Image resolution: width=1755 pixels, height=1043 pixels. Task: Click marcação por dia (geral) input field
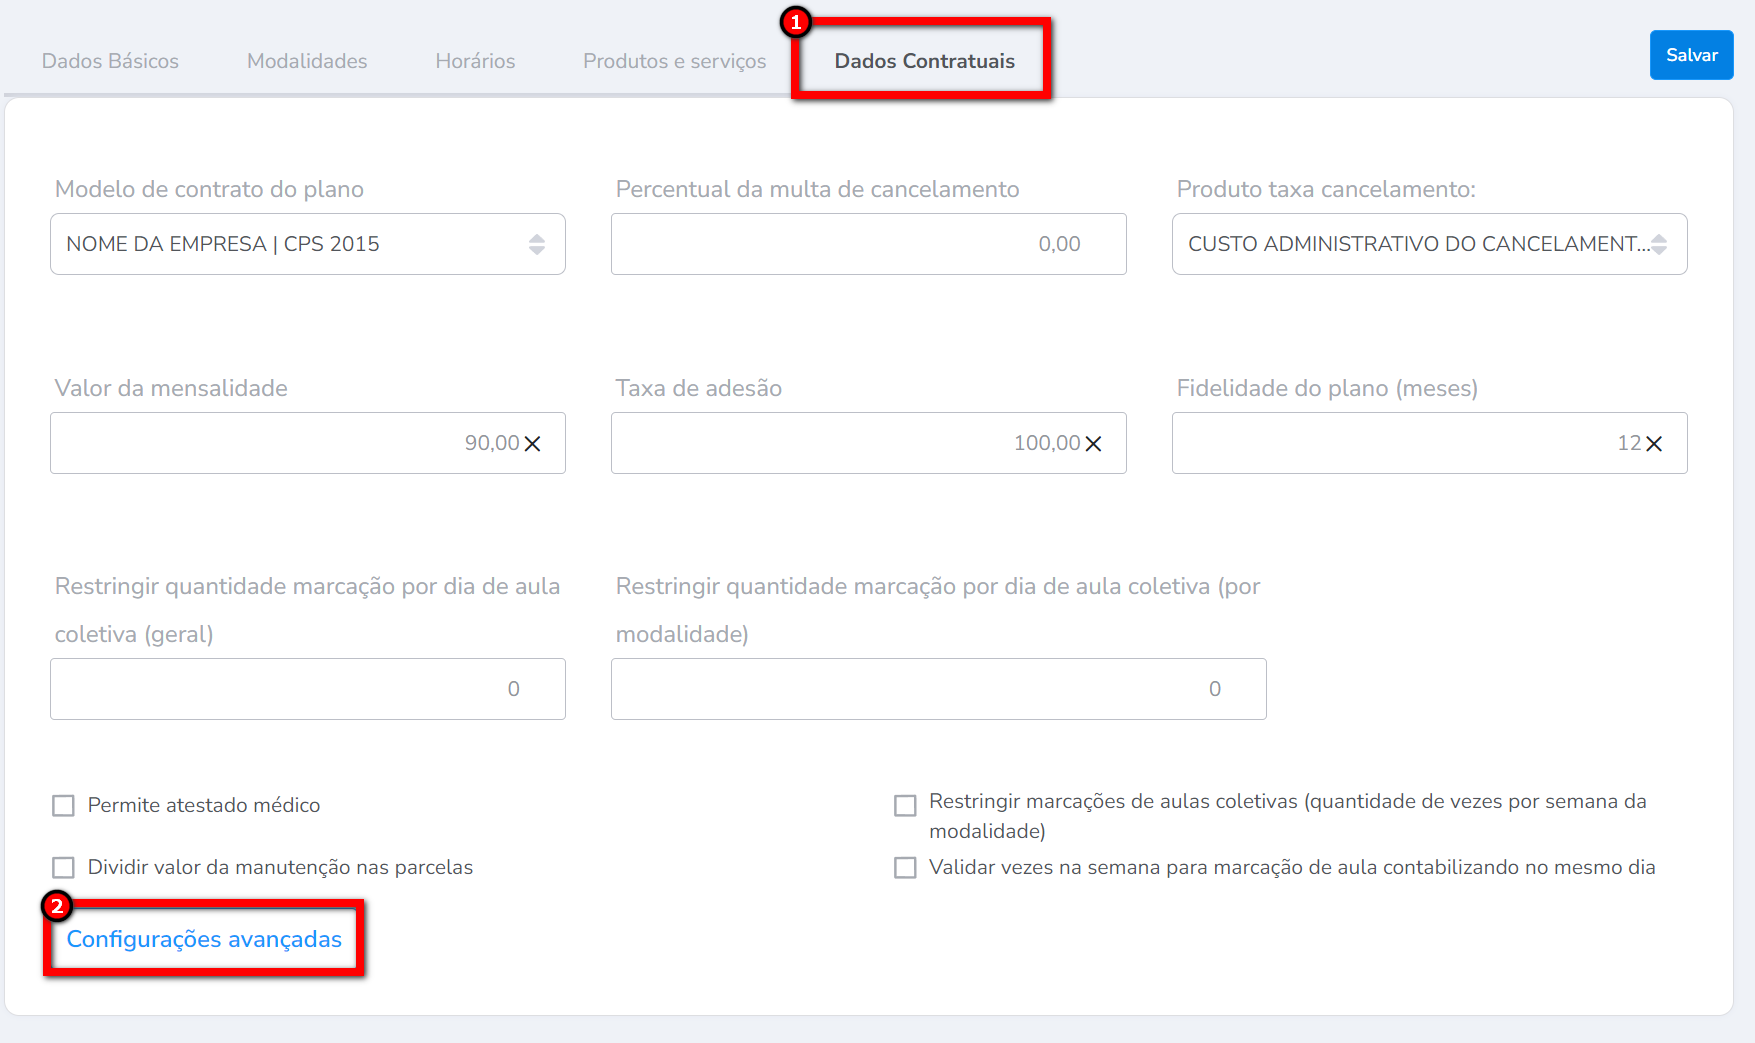[307, 689]
